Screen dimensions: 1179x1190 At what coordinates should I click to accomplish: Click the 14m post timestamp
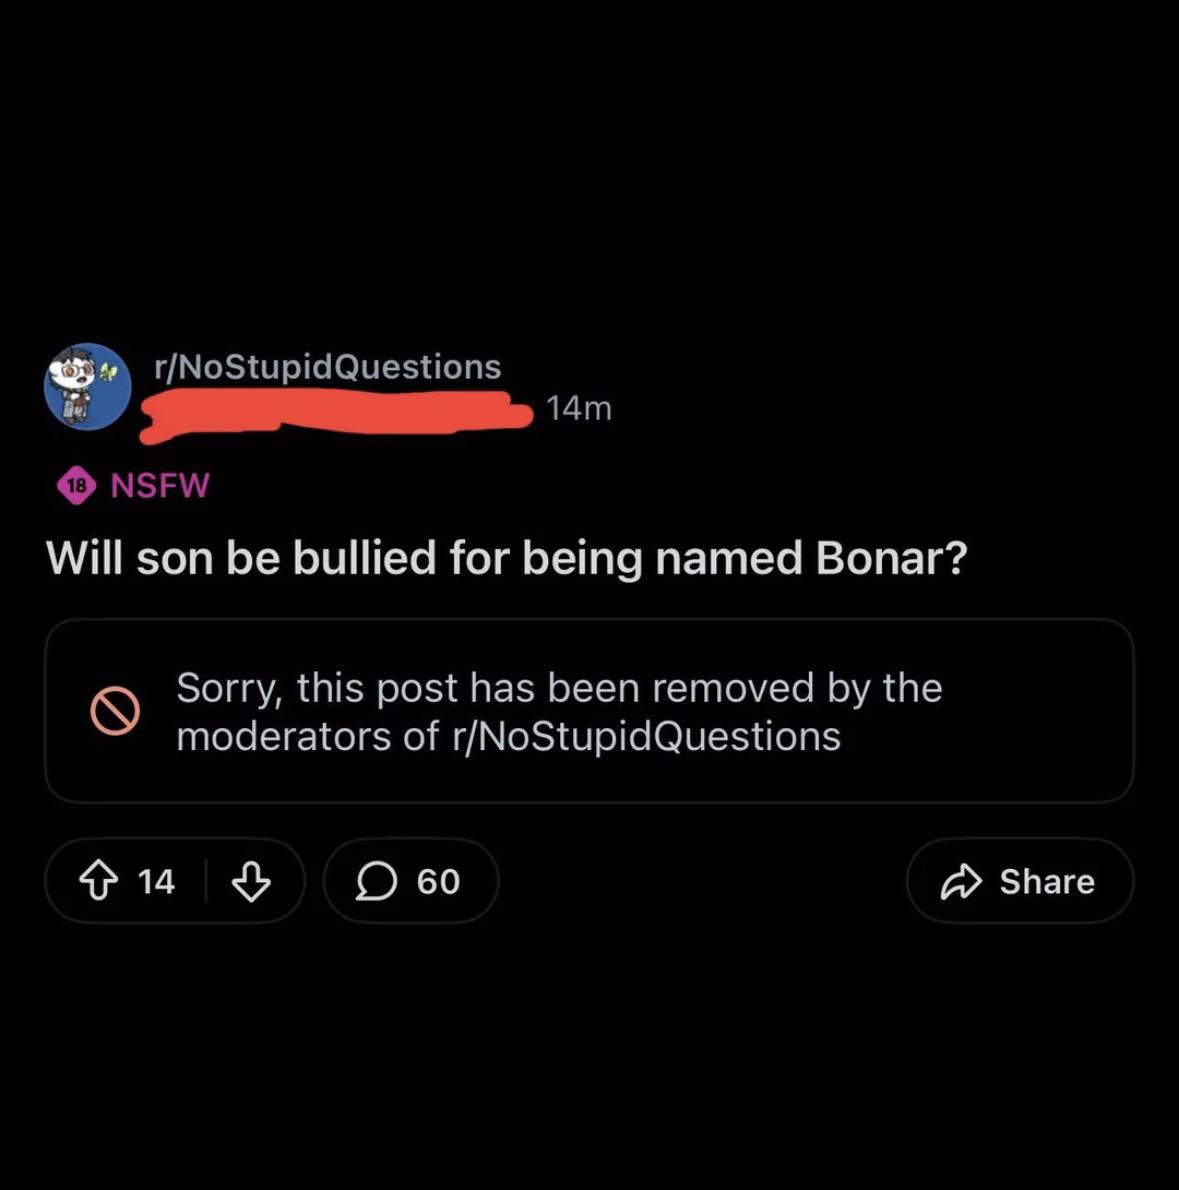[579, 408]
